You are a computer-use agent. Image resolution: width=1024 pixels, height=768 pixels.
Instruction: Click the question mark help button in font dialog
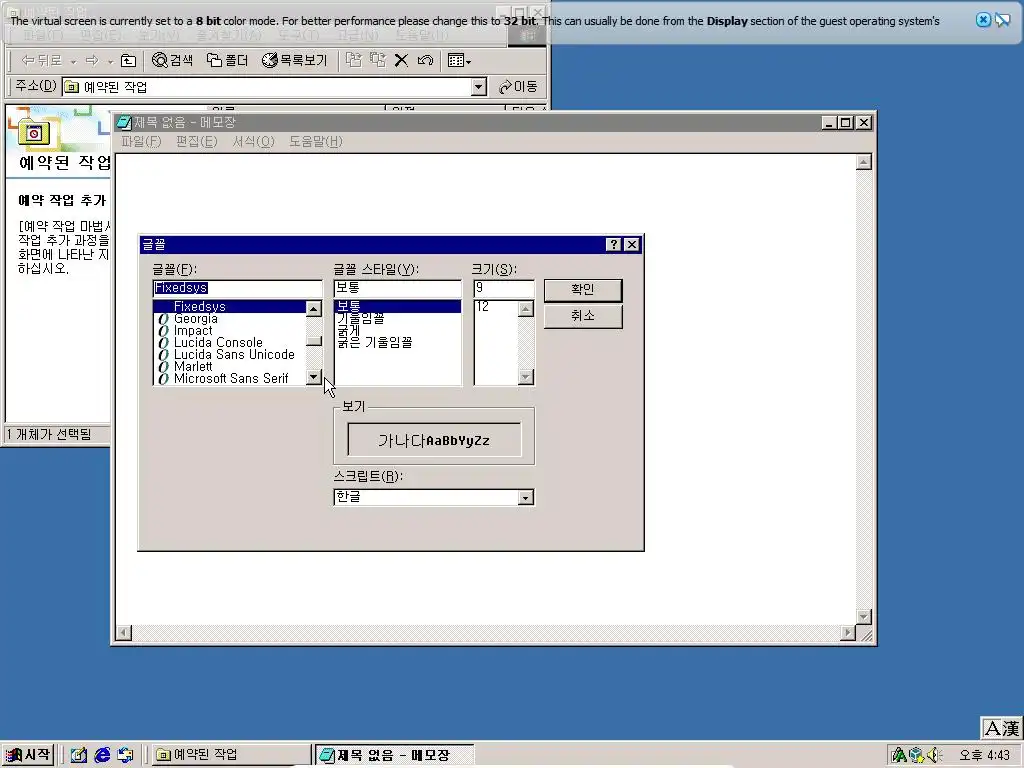[x=613, y=244]
